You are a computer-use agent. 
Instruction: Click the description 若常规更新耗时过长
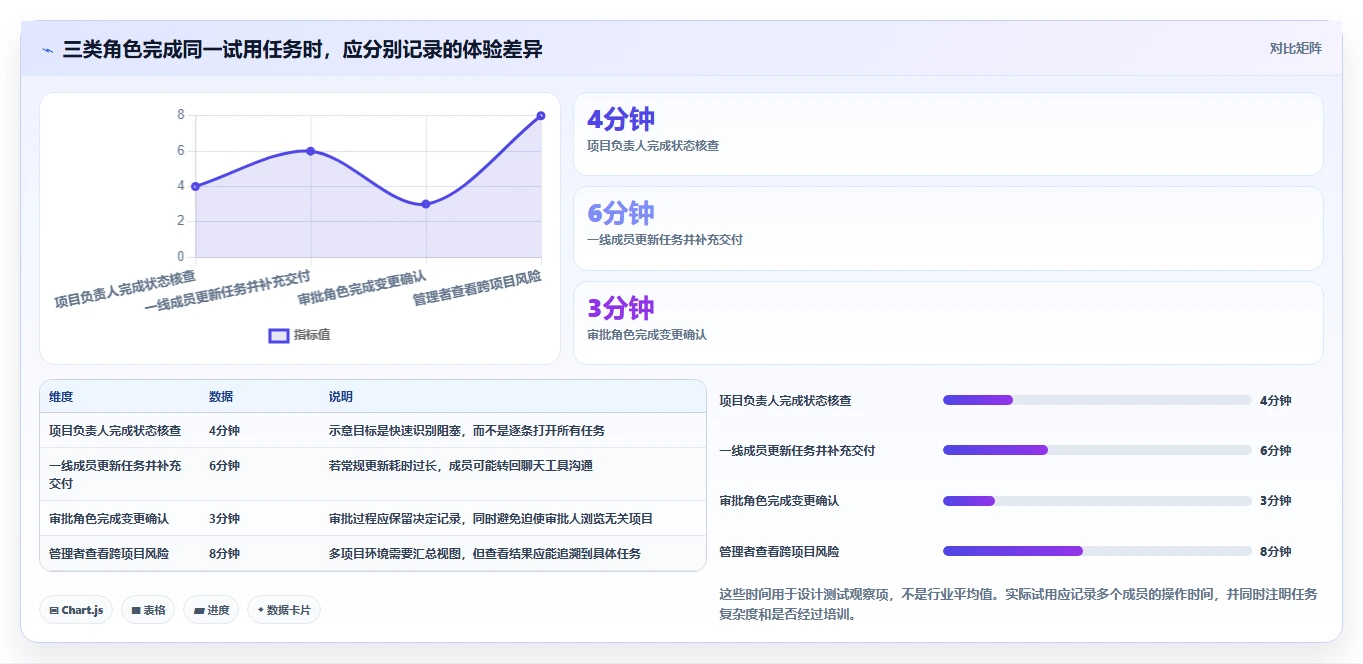[x=461, y=465]
